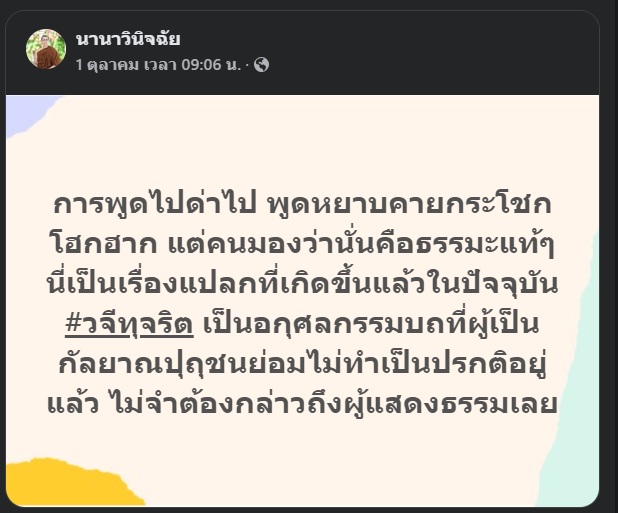Click the words พูดหยาบคายกระโชก
Screen dimensions: 618x513
point(409,204)
